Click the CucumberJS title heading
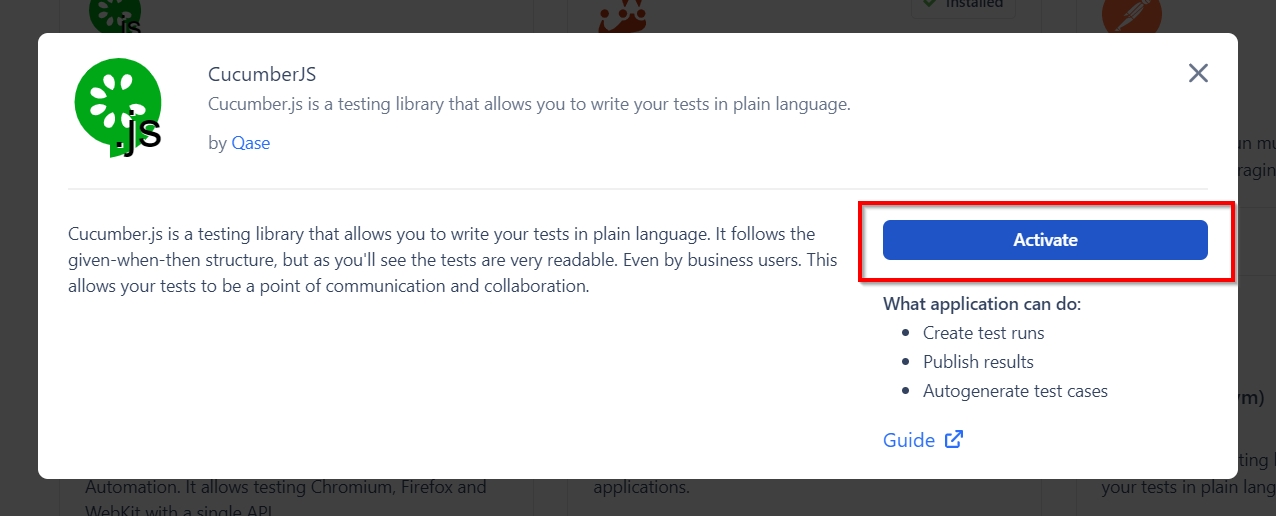1276x516 pixels. point(262,74)
